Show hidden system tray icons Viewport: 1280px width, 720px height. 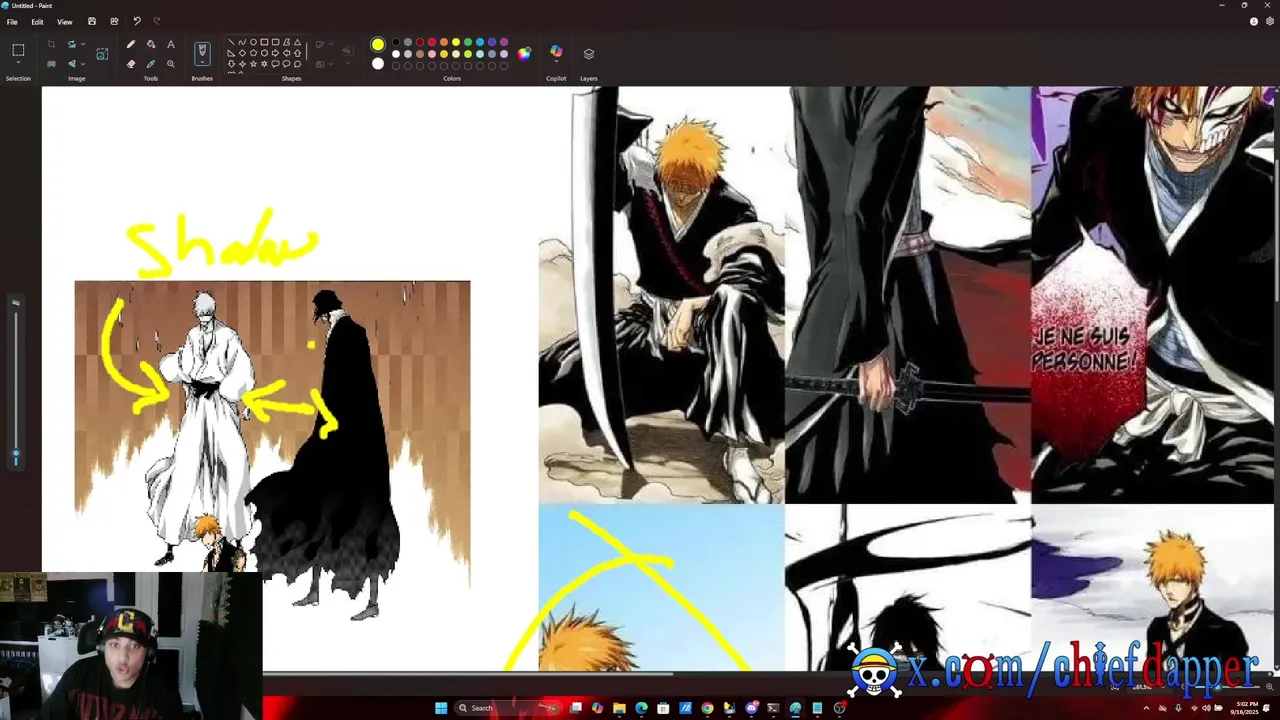[1146, 708]
